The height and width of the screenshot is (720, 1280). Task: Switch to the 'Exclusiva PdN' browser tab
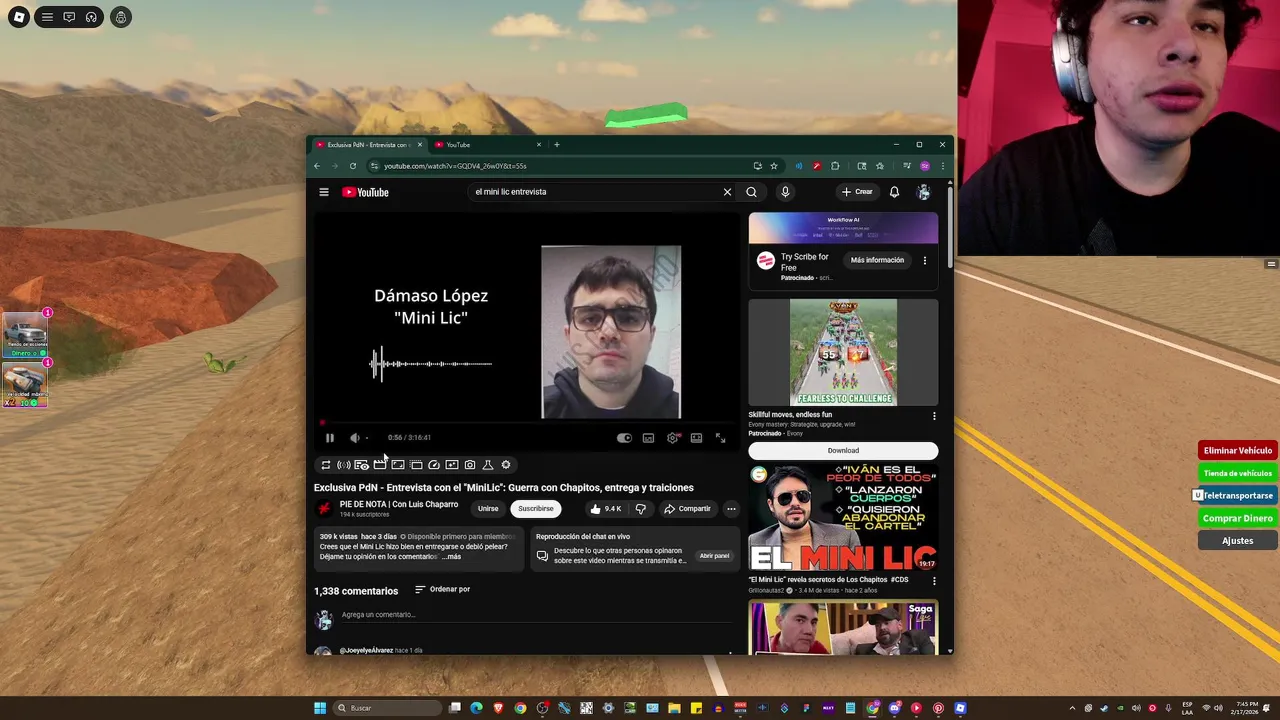pyautogui.click(x=367, y=145)
